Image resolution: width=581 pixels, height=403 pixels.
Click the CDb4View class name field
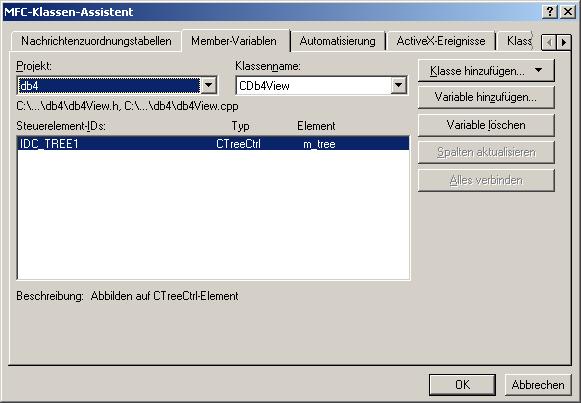tap(313, 86)
